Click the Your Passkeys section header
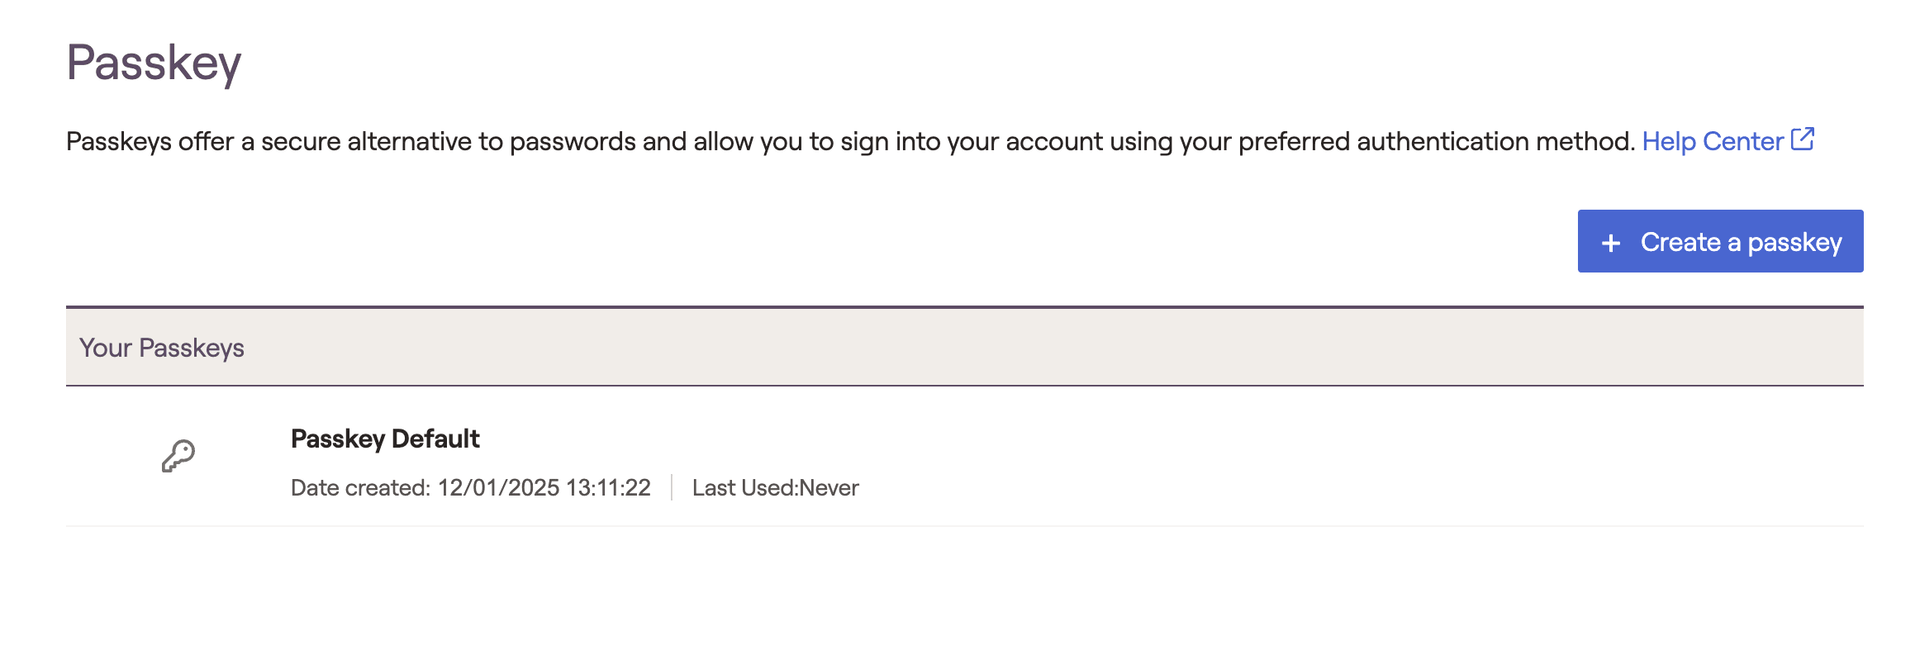Viewport: 1920px width, 659px height. (x=162, y=348)
